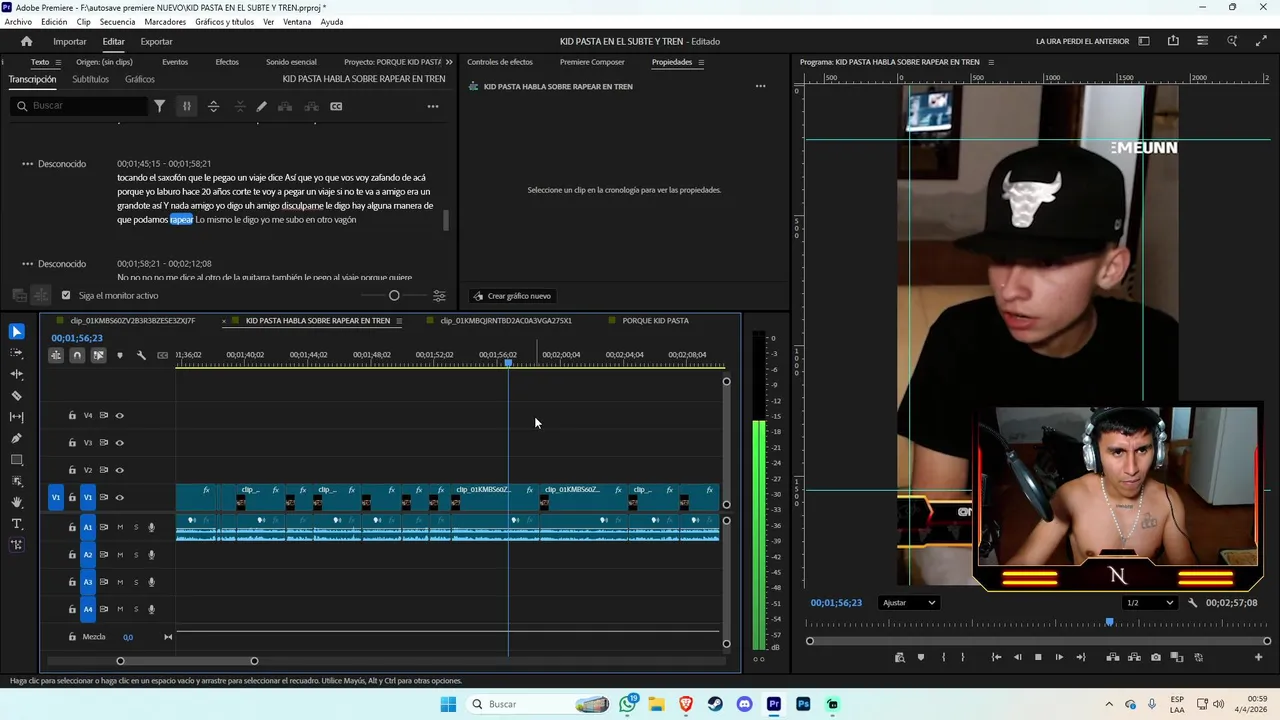This screenshot has height=720, width=1280.
Task: Add marker in timeline header
Action: [x=120, y=355]
